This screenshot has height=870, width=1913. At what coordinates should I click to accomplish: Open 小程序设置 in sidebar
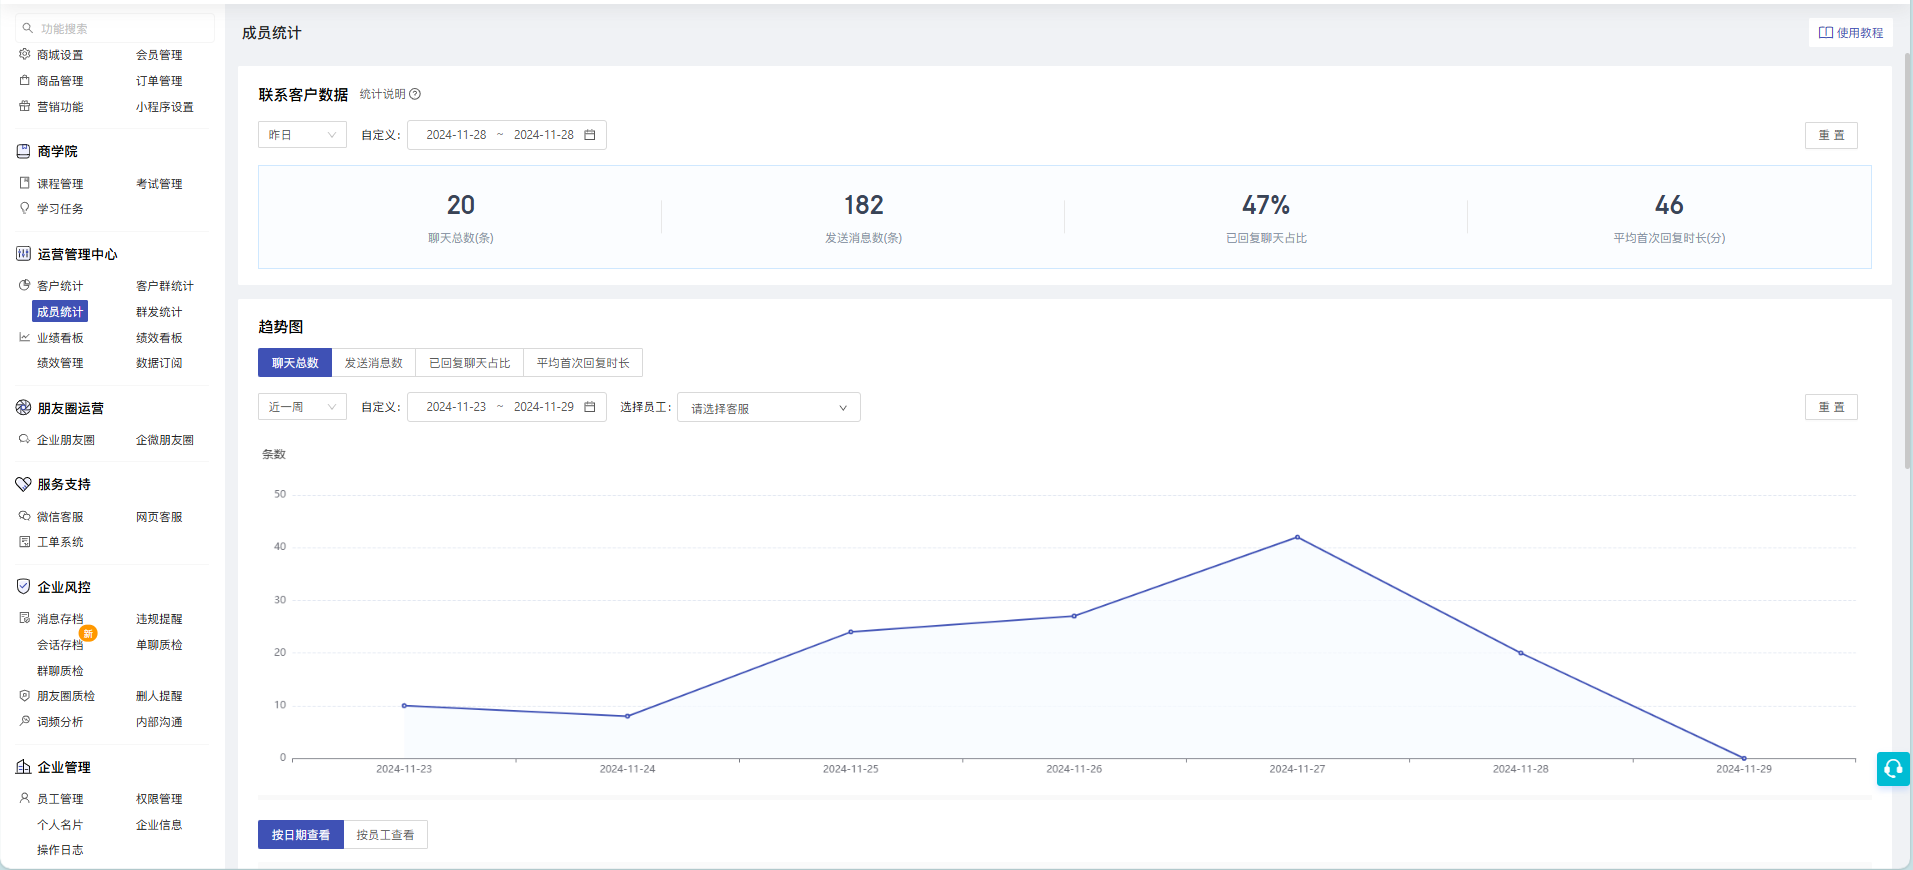click(x=165, y=107)
